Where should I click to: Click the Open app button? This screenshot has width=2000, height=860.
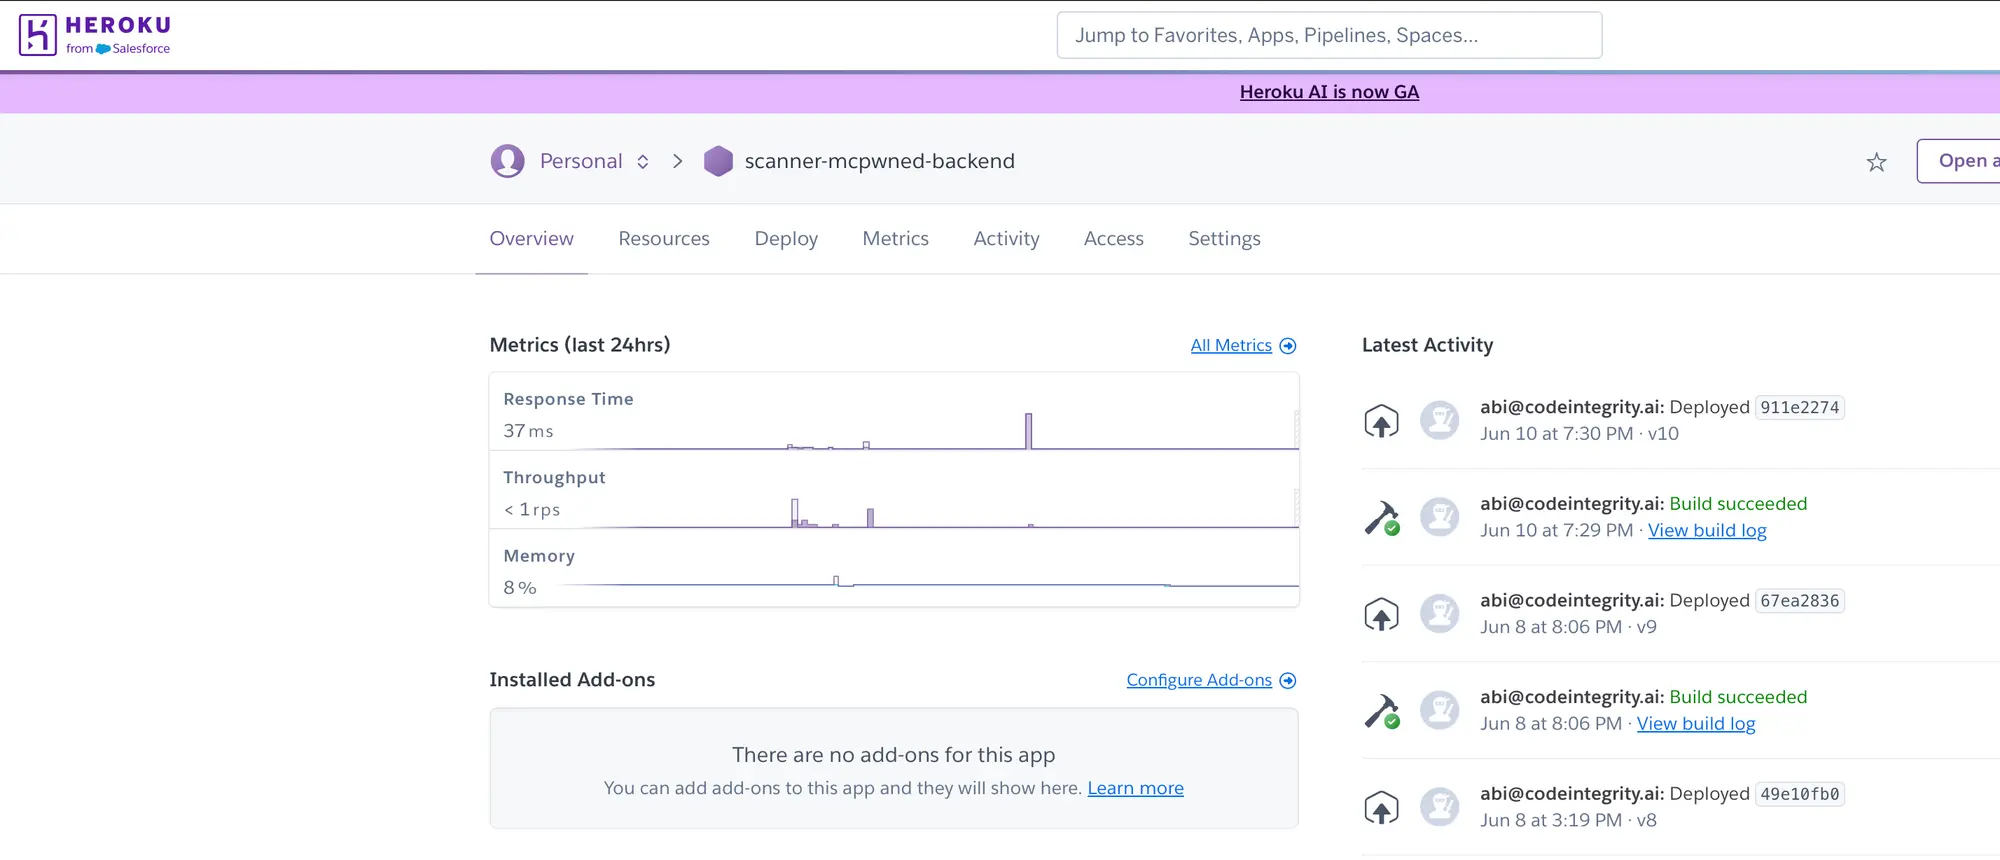pos(1960,161)
